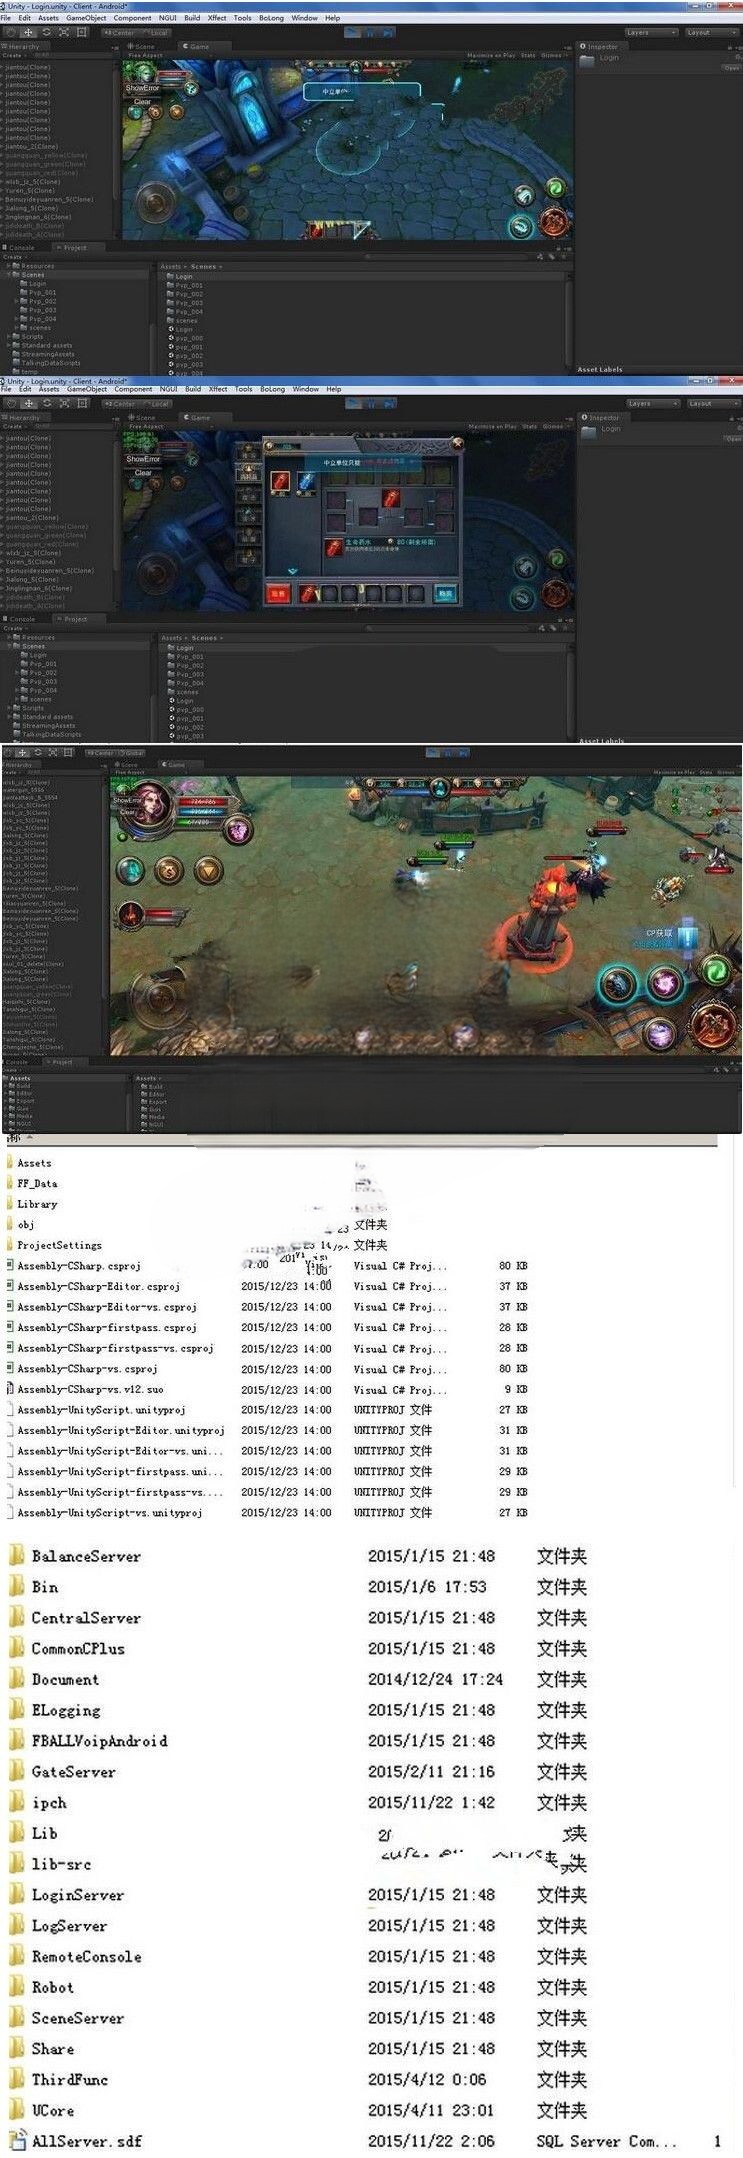The image size is (743, 2158).
Task: Click the SceneServer folder icon
Action: click(x=17, y=2017)
